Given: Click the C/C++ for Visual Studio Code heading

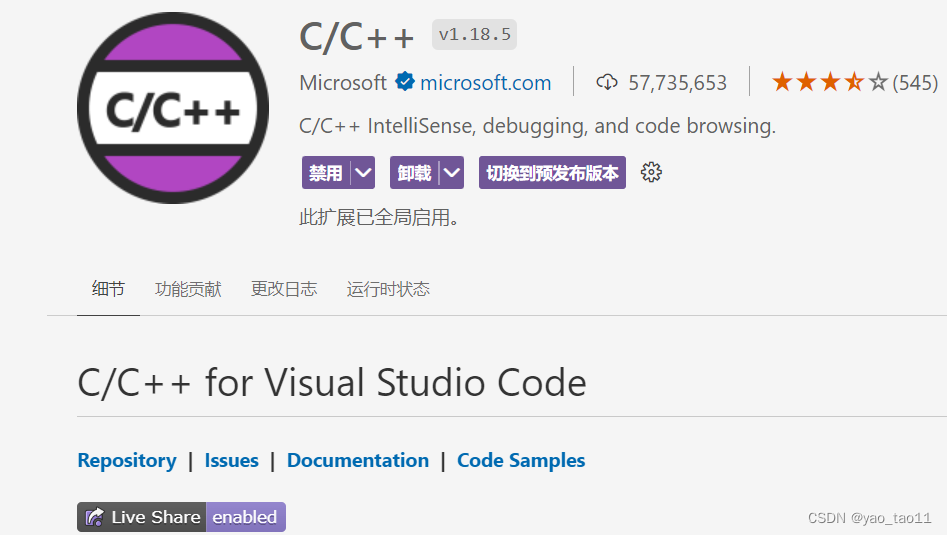Looking at the screenshot, I should coord(332,382).
